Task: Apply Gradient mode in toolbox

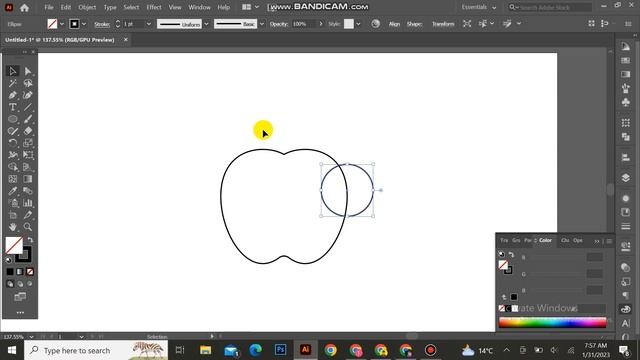Action: click(x=20, y=271)
